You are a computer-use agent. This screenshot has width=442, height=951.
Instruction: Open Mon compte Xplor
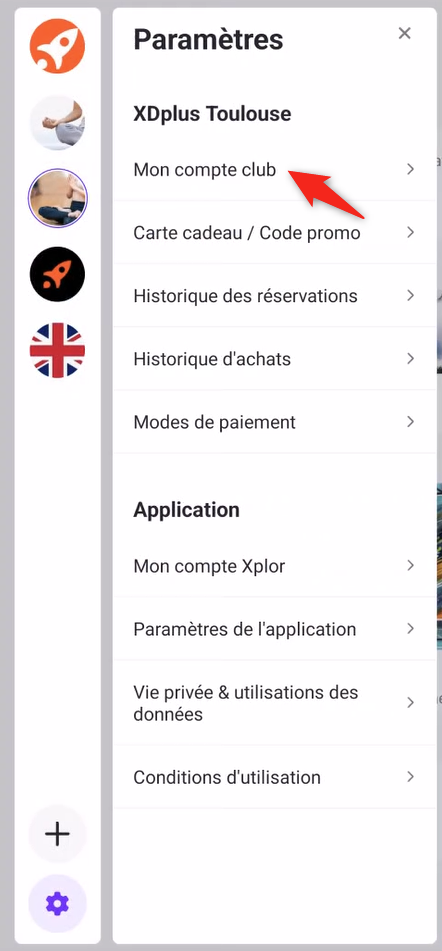(275, 566)
